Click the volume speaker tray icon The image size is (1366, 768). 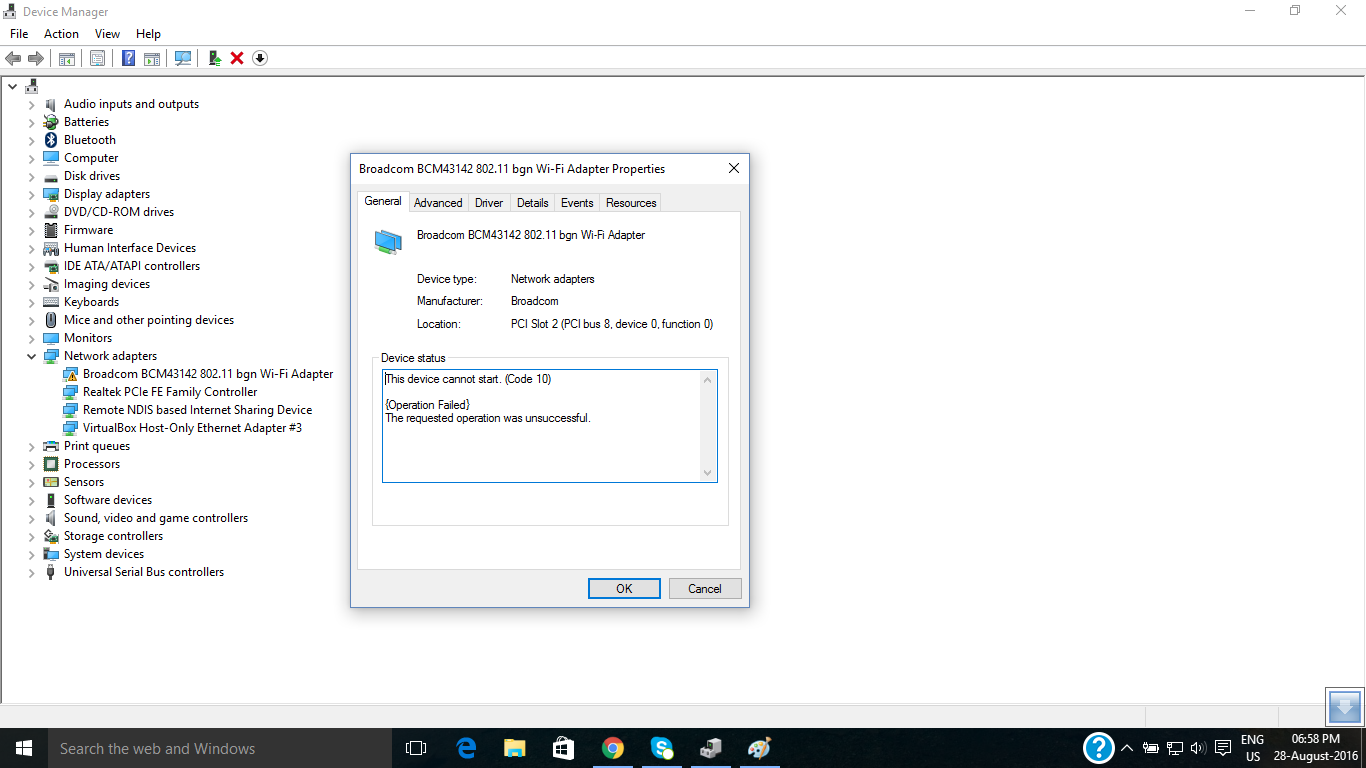[x=1197, y=748]
